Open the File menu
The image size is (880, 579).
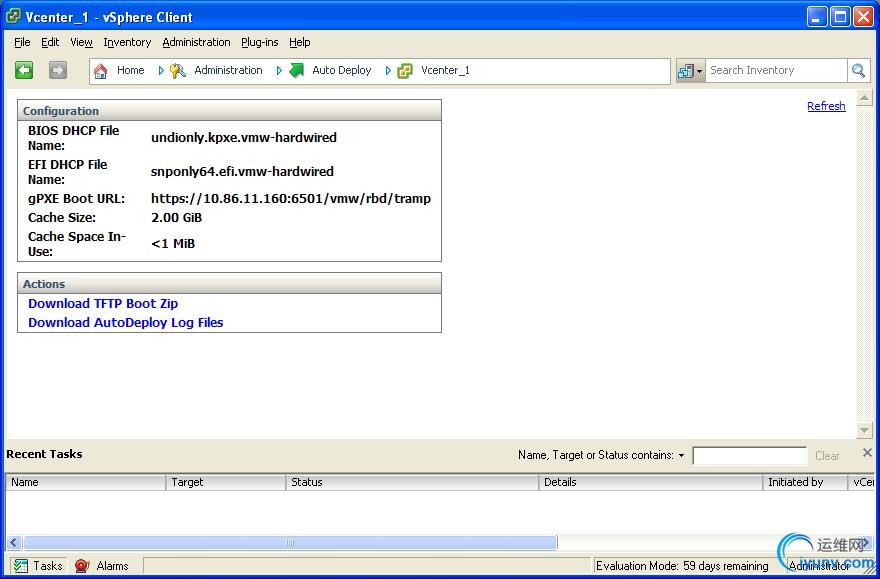click(22, 42)
